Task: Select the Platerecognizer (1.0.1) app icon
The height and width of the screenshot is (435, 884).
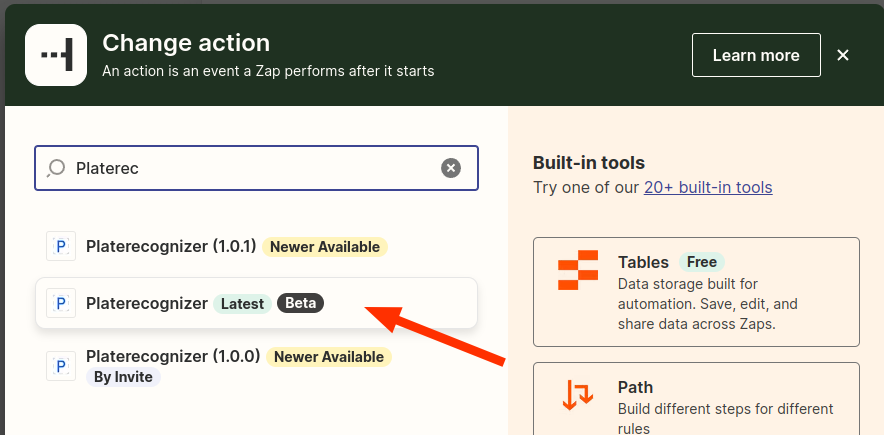Action: pyautogui.click(x=61, y=246)
